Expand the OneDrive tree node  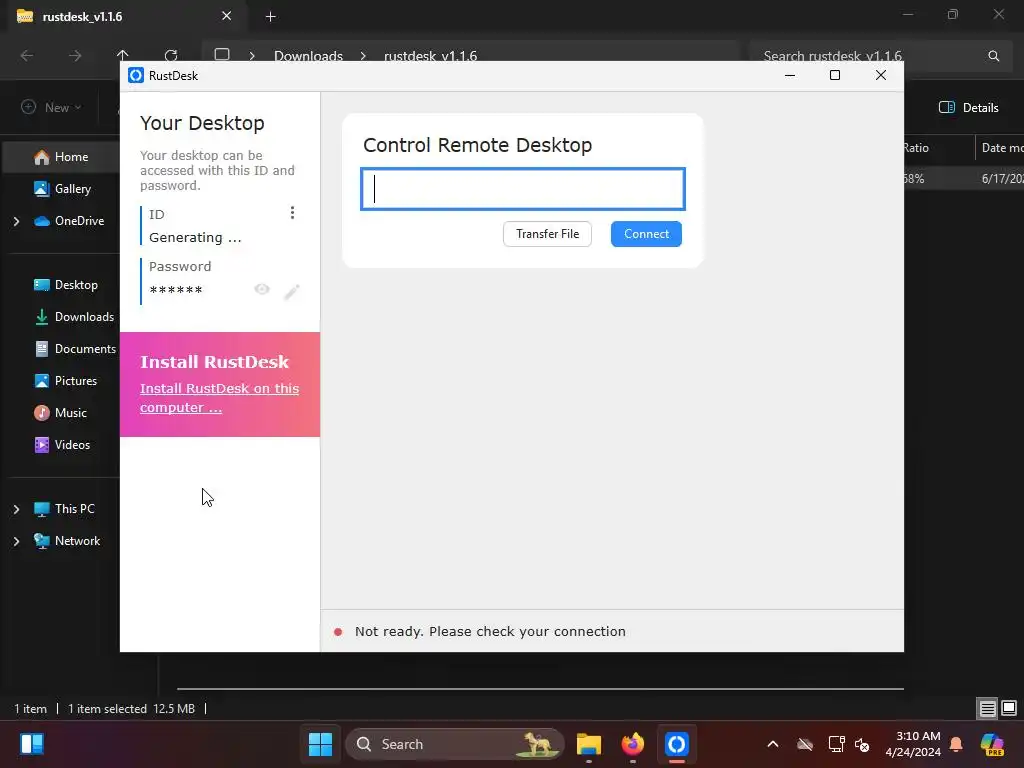16,221
